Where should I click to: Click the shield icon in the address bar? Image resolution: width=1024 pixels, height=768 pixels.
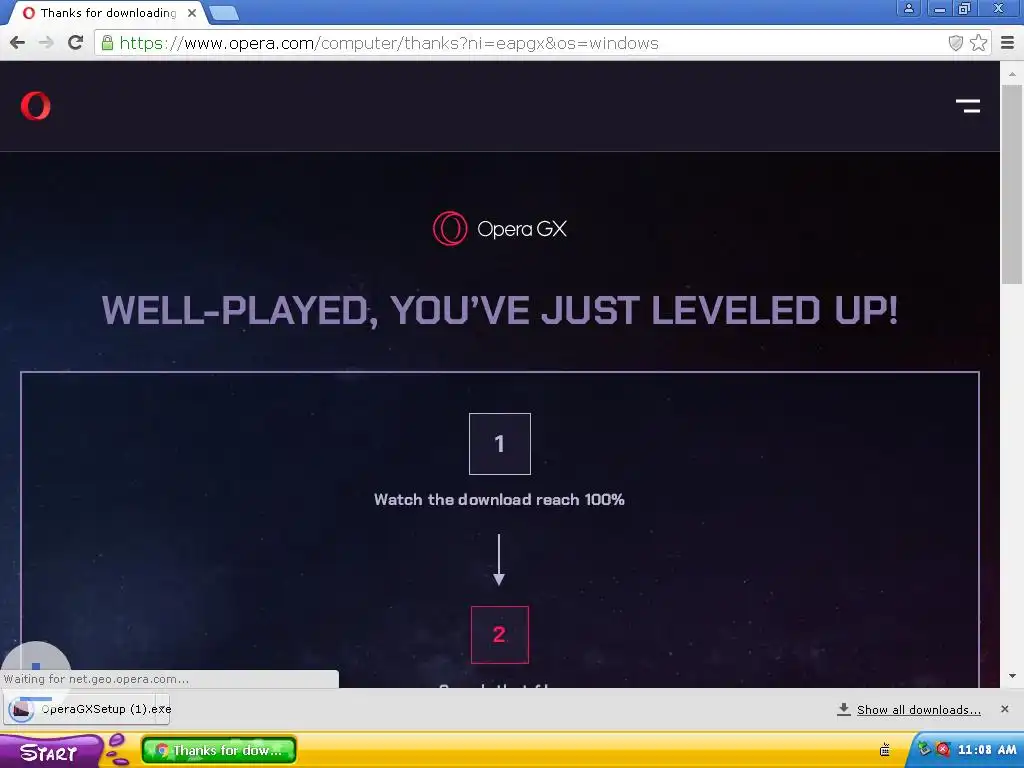955,43
